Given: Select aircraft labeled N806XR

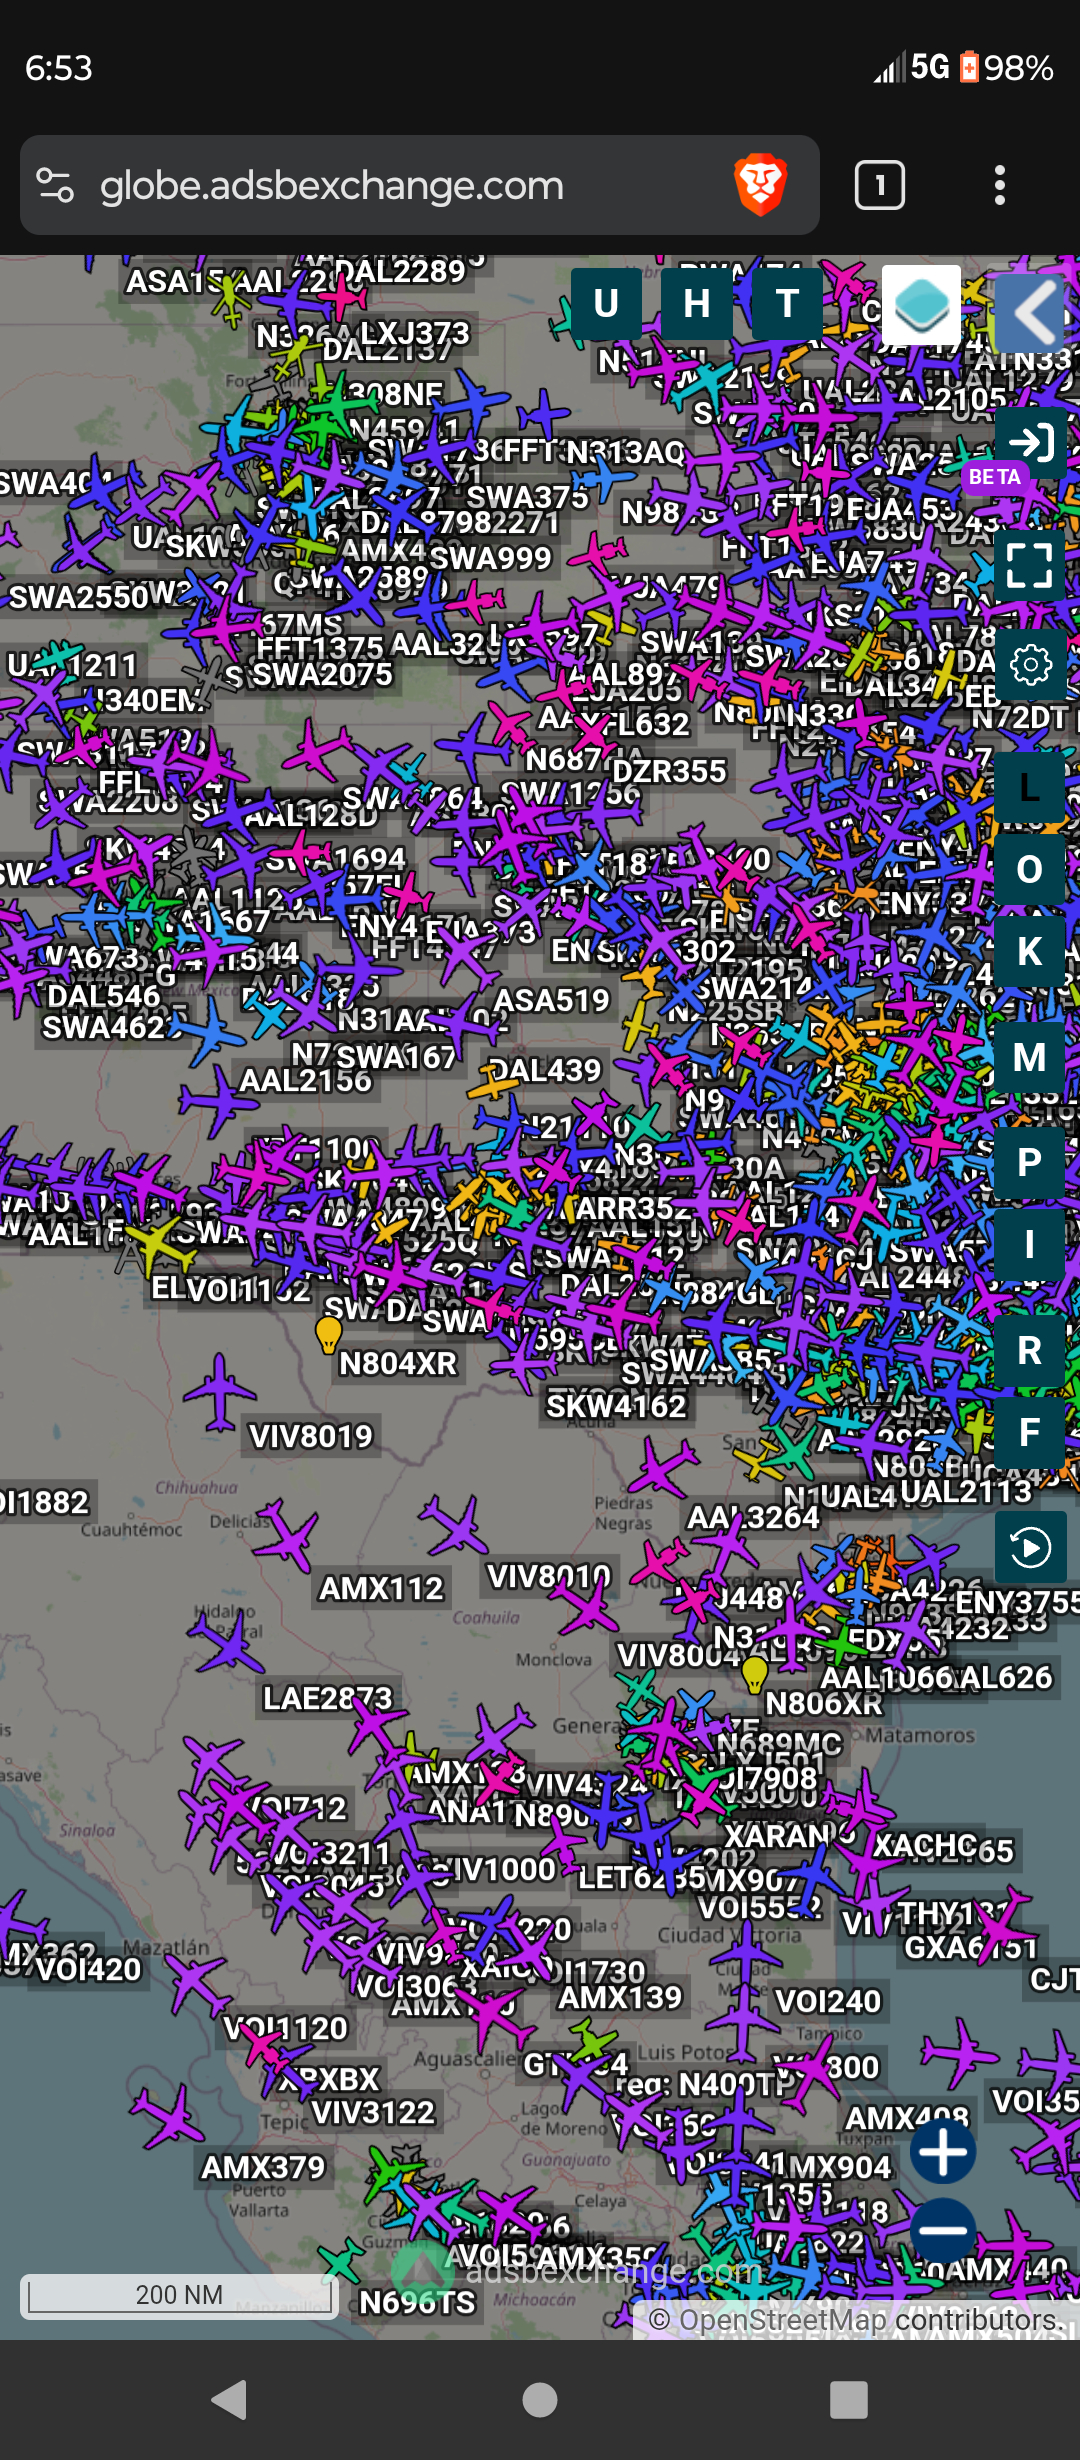Looking at the screenshot, I should [x=824, y=1703].
